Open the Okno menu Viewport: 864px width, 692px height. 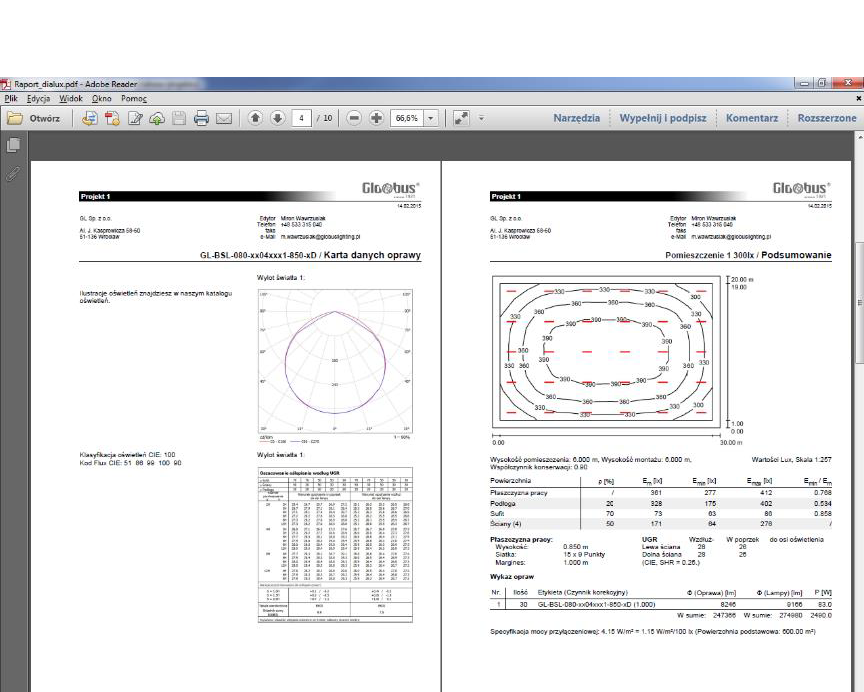(x=102, y=99)
